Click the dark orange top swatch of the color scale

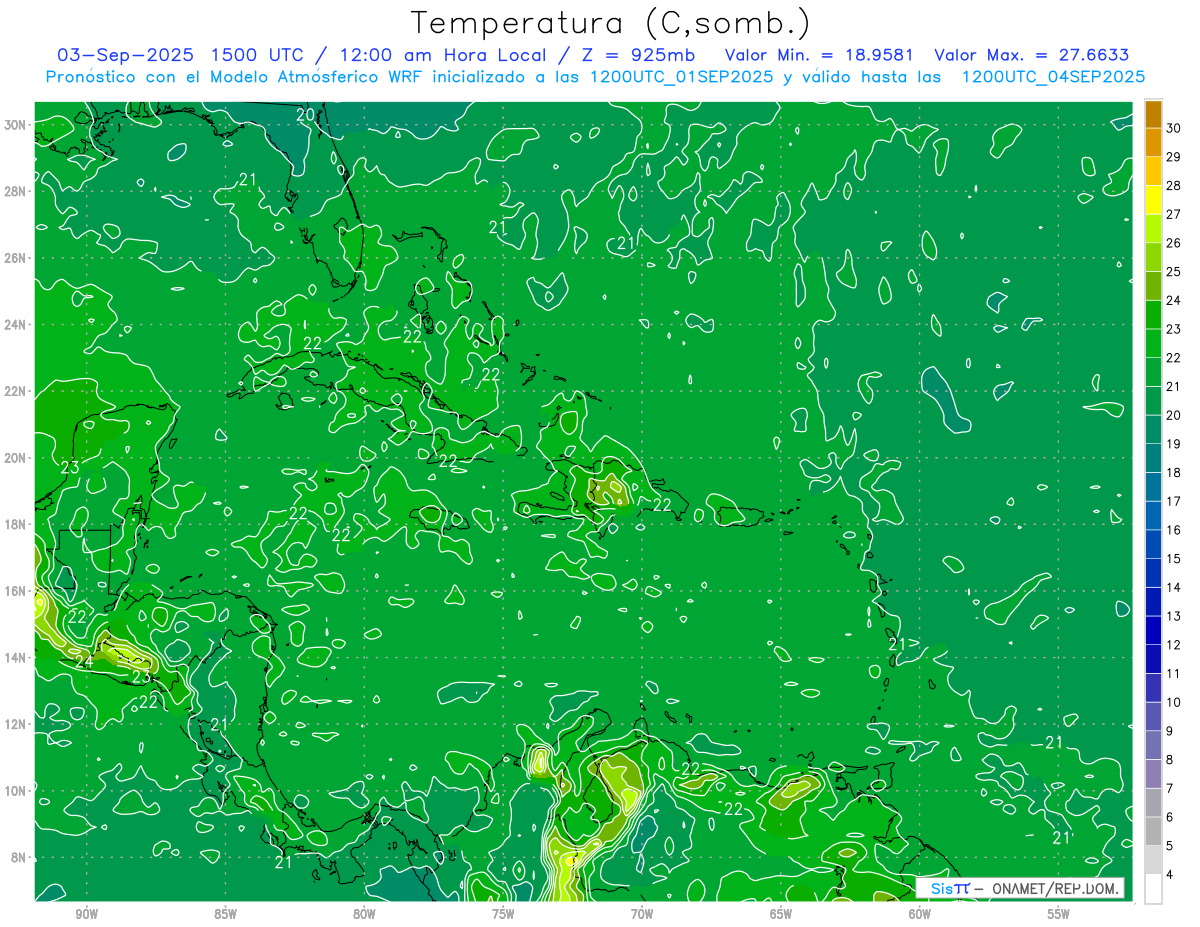point(1153,115)
